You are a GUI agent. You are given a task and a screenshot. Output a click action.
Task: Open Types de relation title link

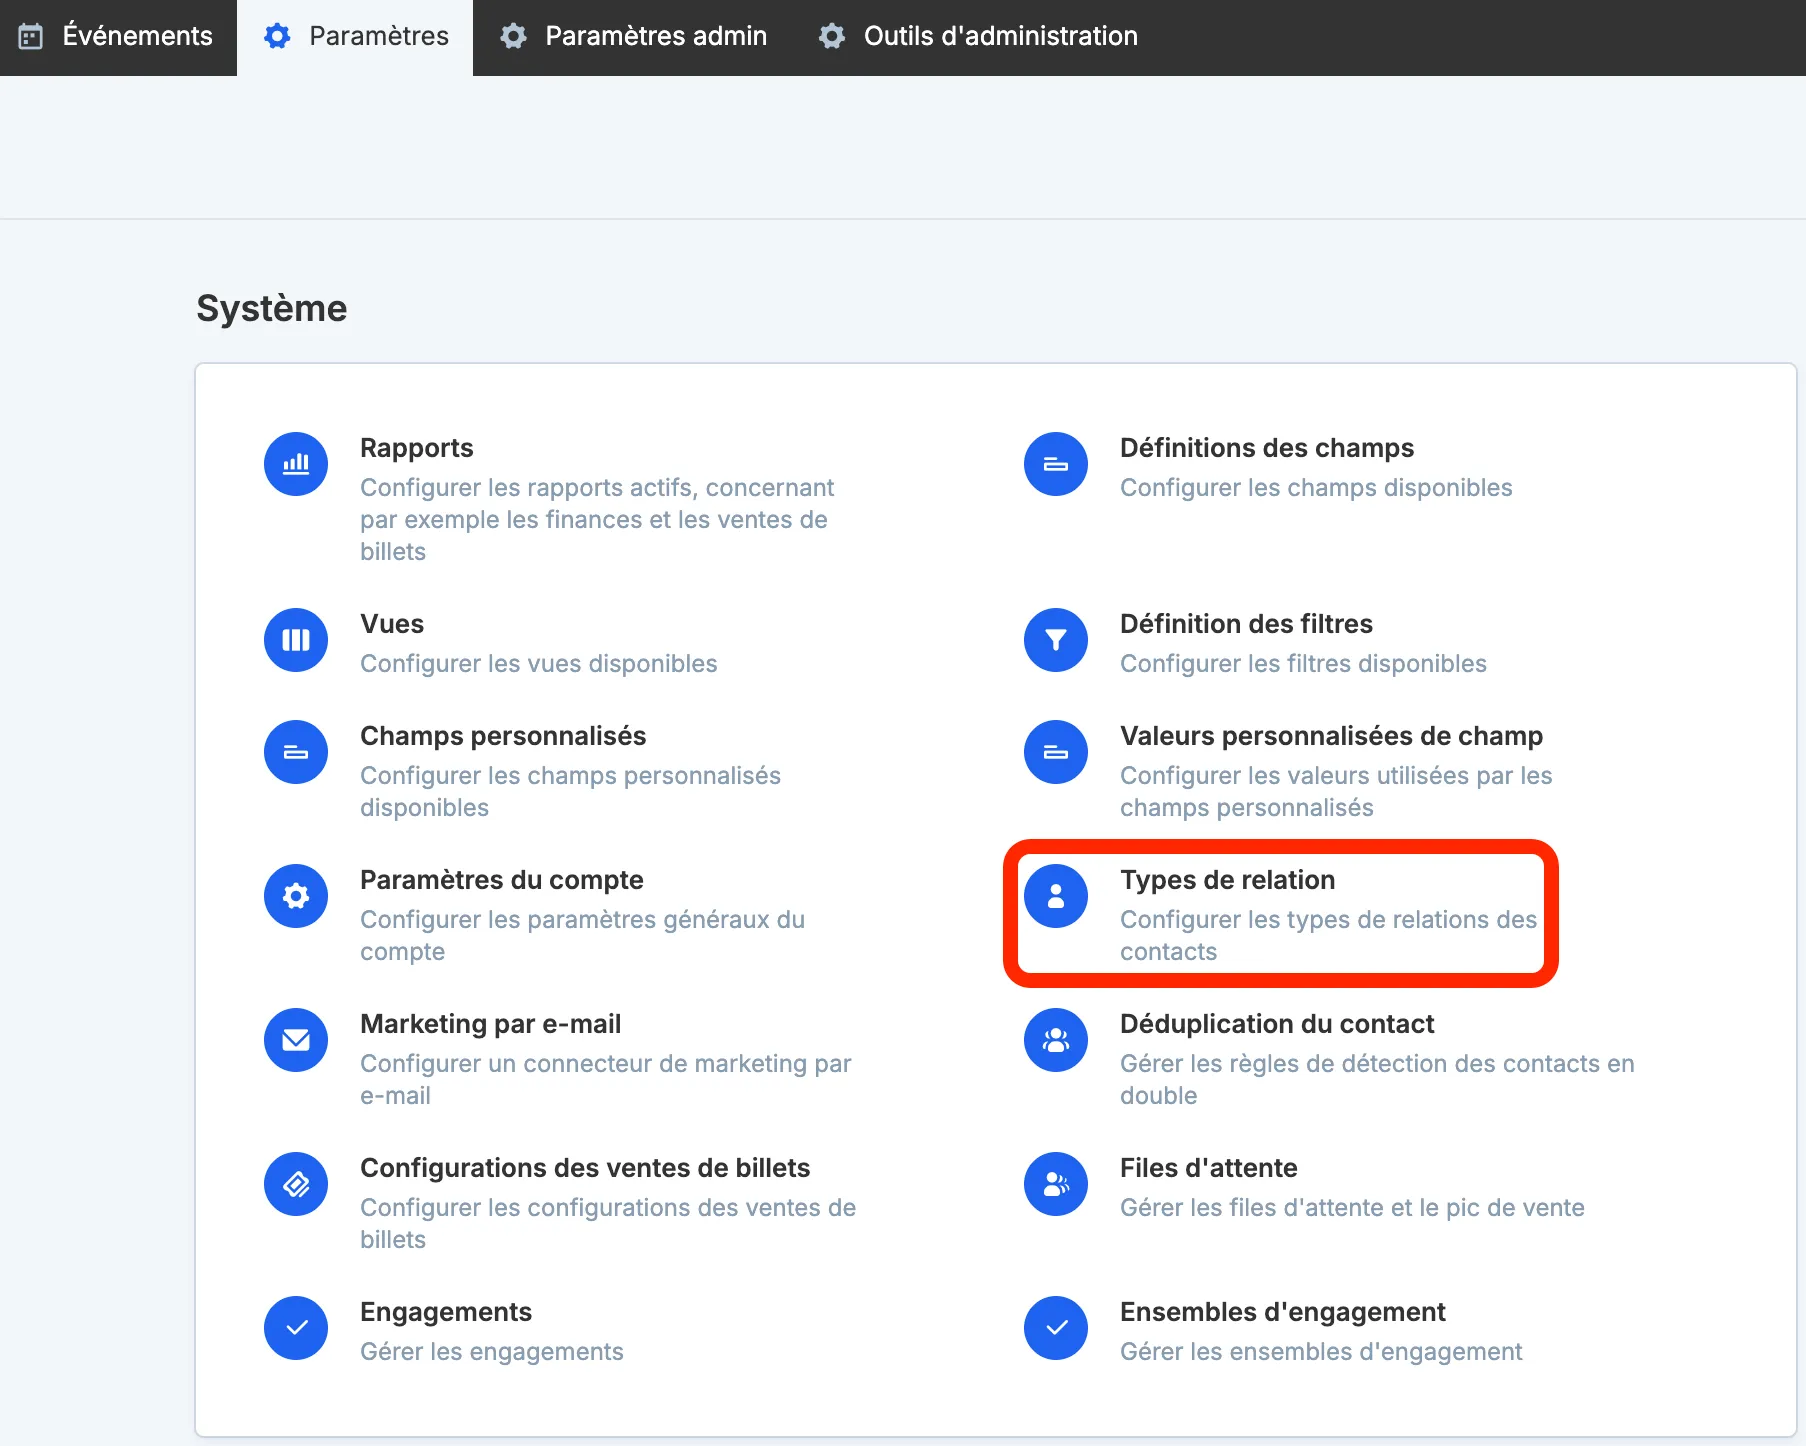tap(1227, 880)
